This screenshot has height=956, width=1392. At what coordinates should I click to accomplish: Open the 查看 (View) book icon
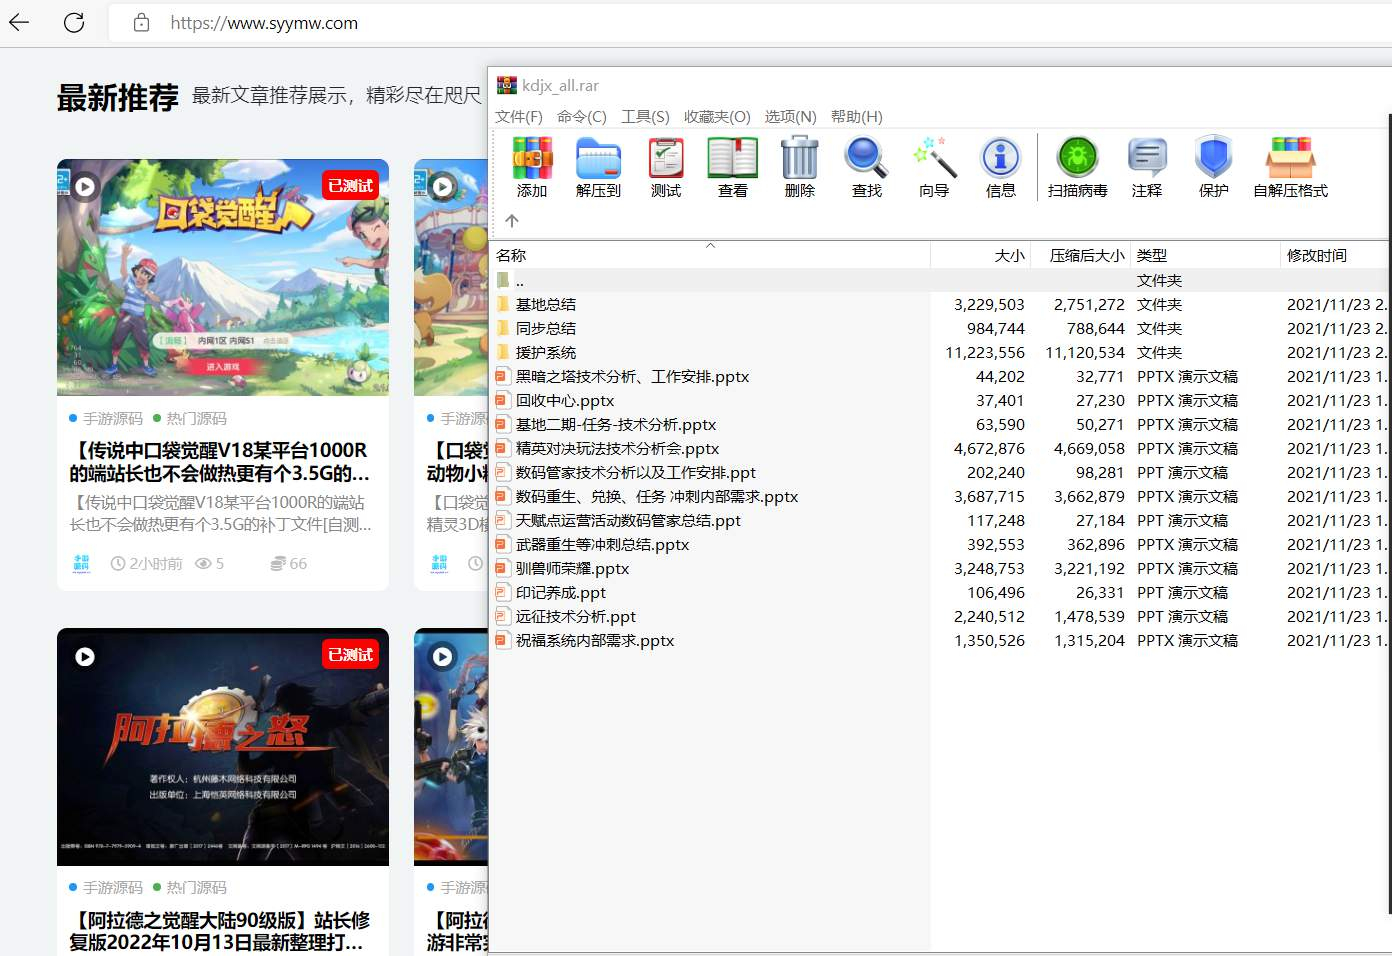733,158
